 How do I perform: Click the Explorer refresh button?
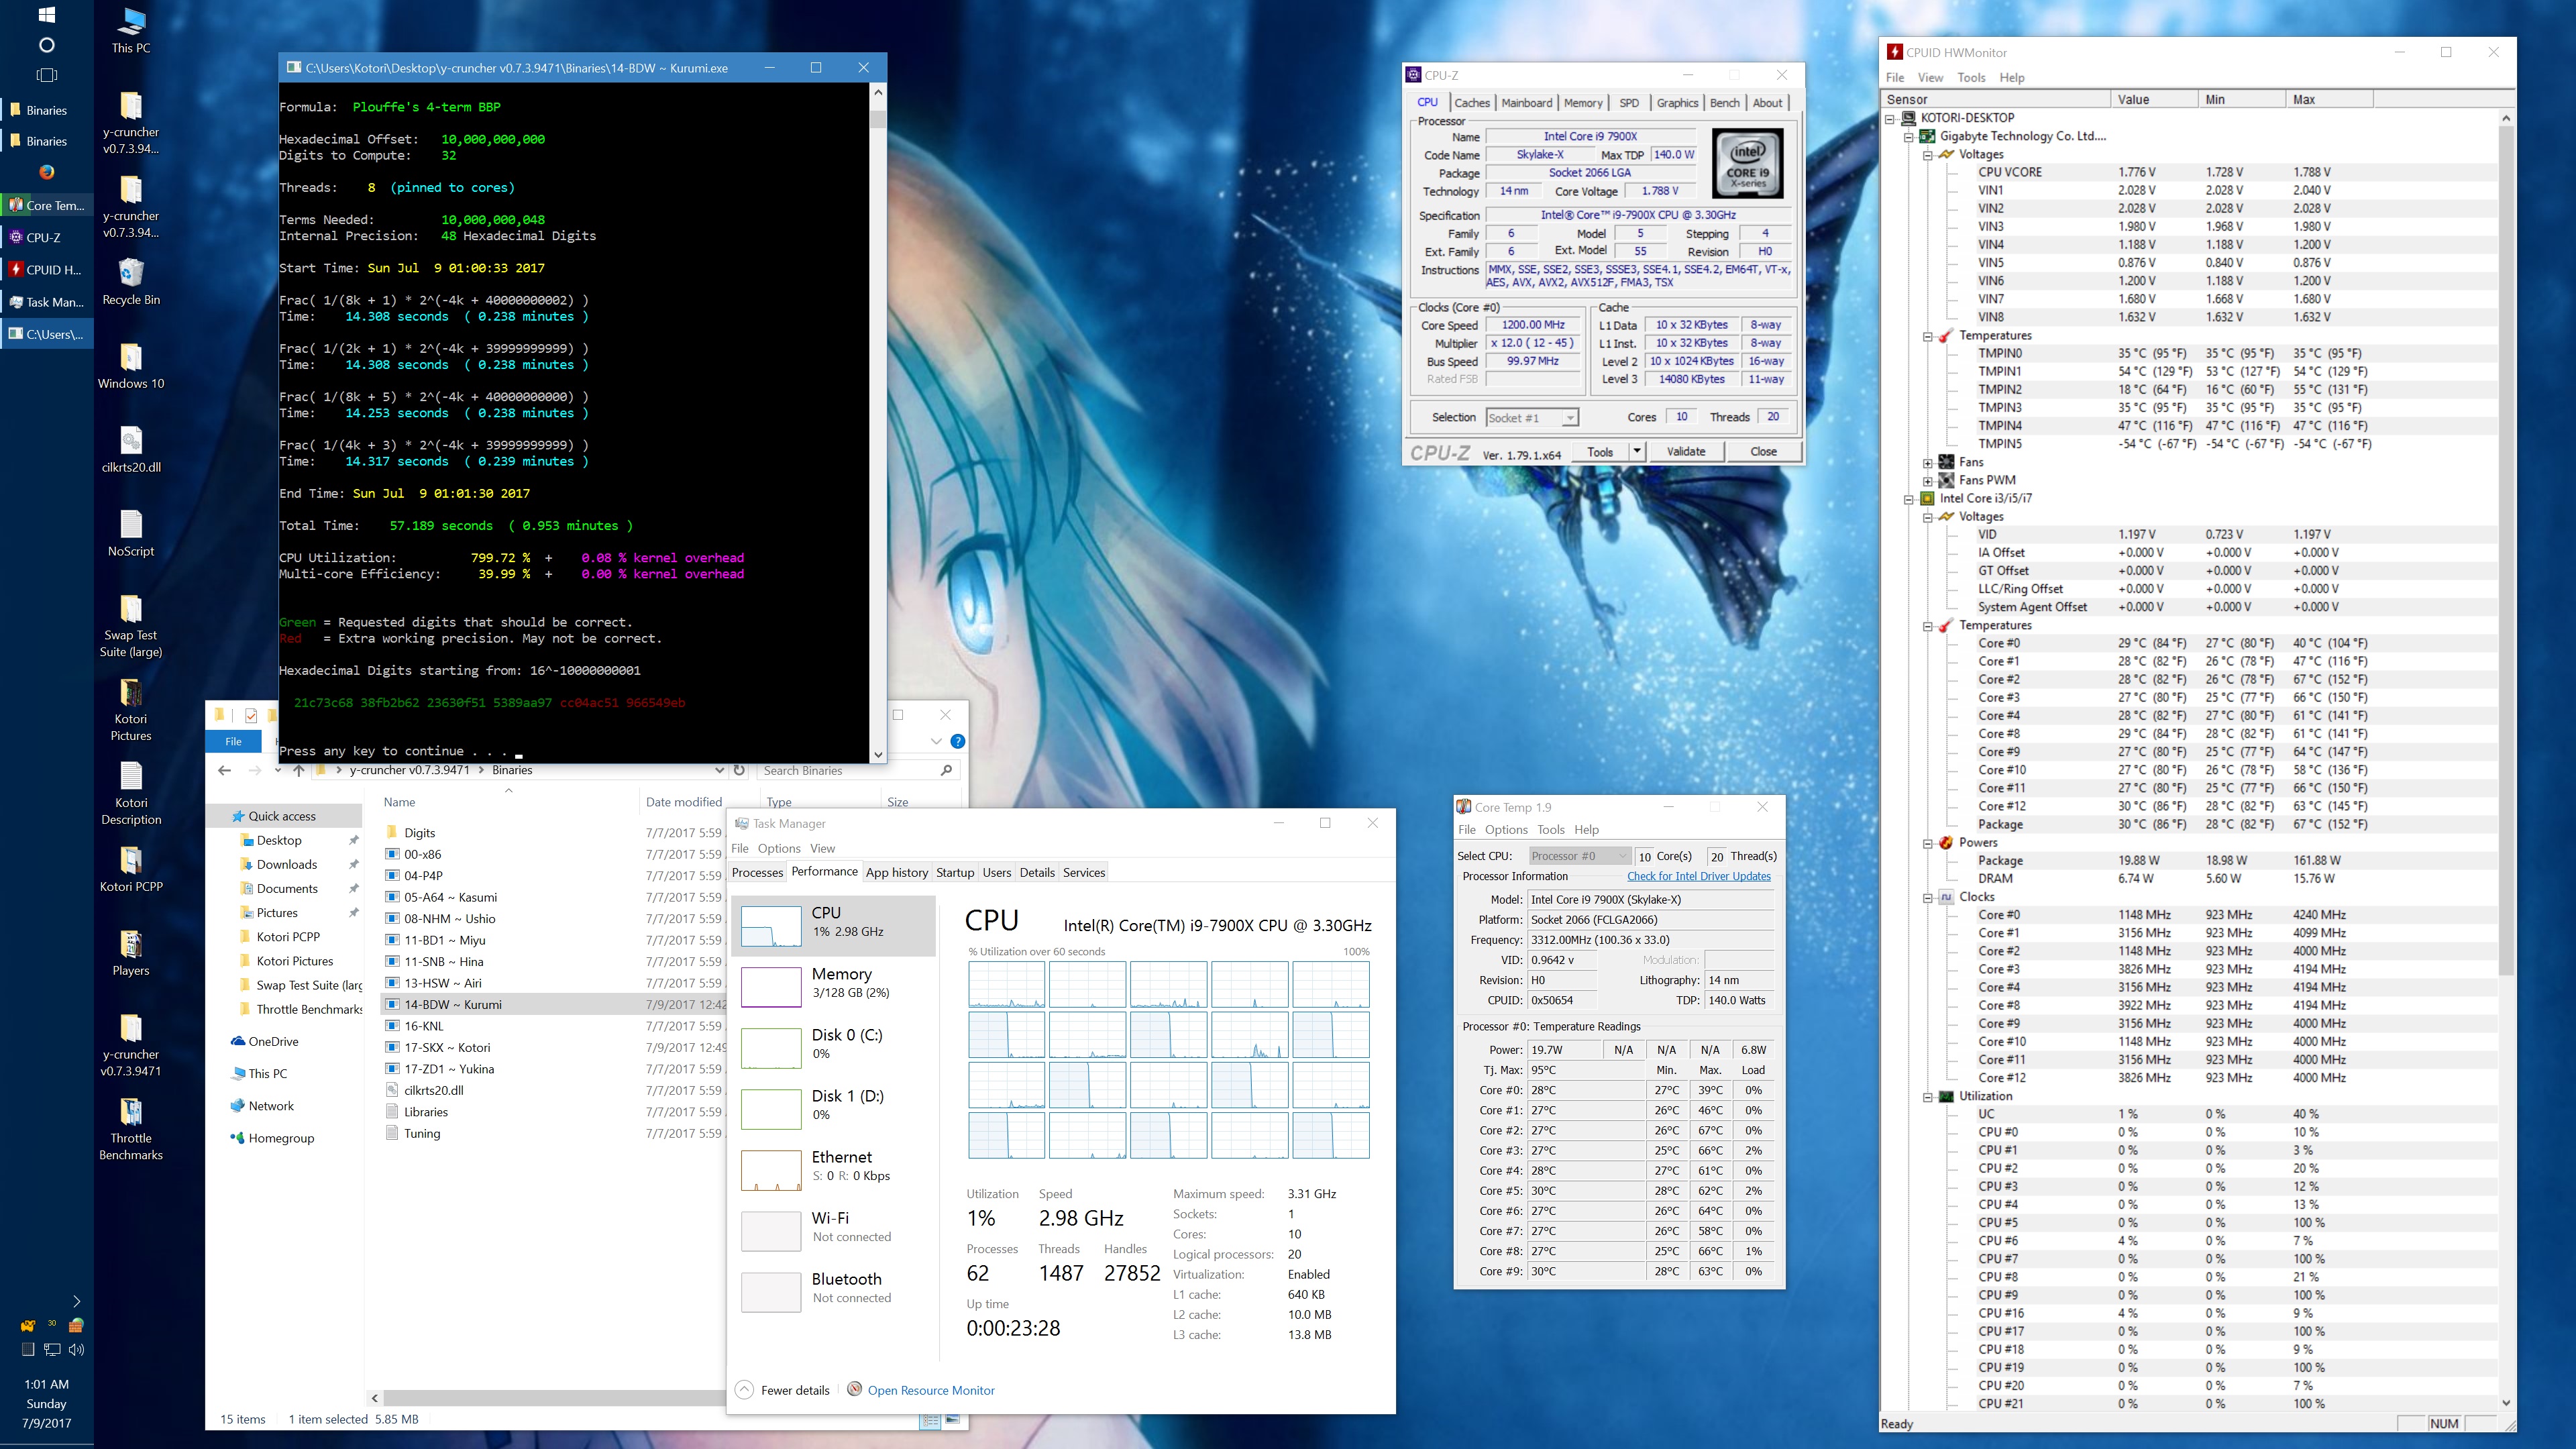click(x=739, y=770)
